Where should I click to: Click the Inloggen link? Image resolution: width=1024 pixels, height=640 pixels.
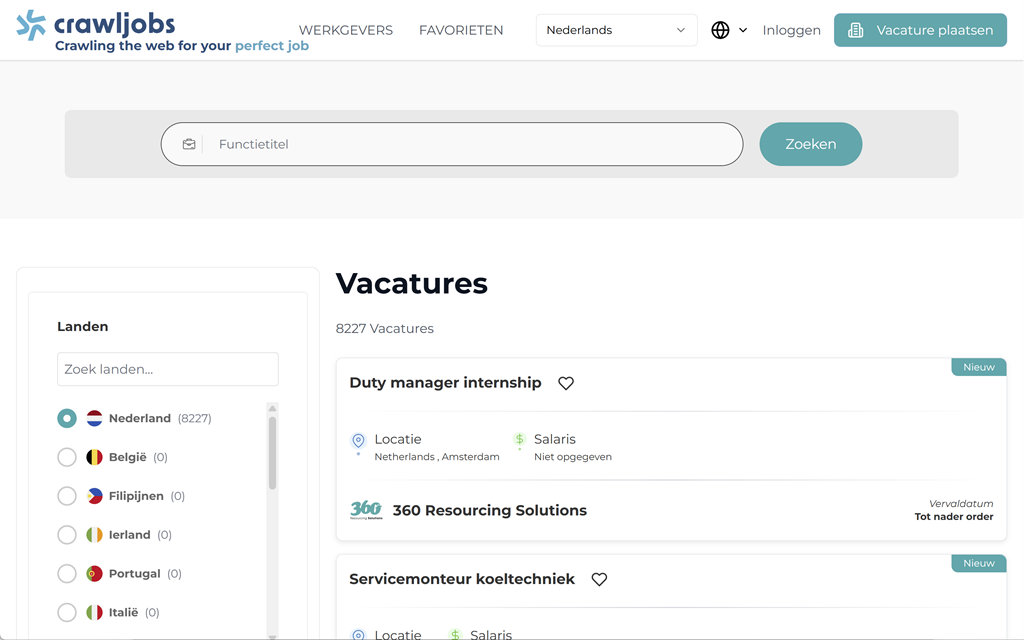point(791,30)
